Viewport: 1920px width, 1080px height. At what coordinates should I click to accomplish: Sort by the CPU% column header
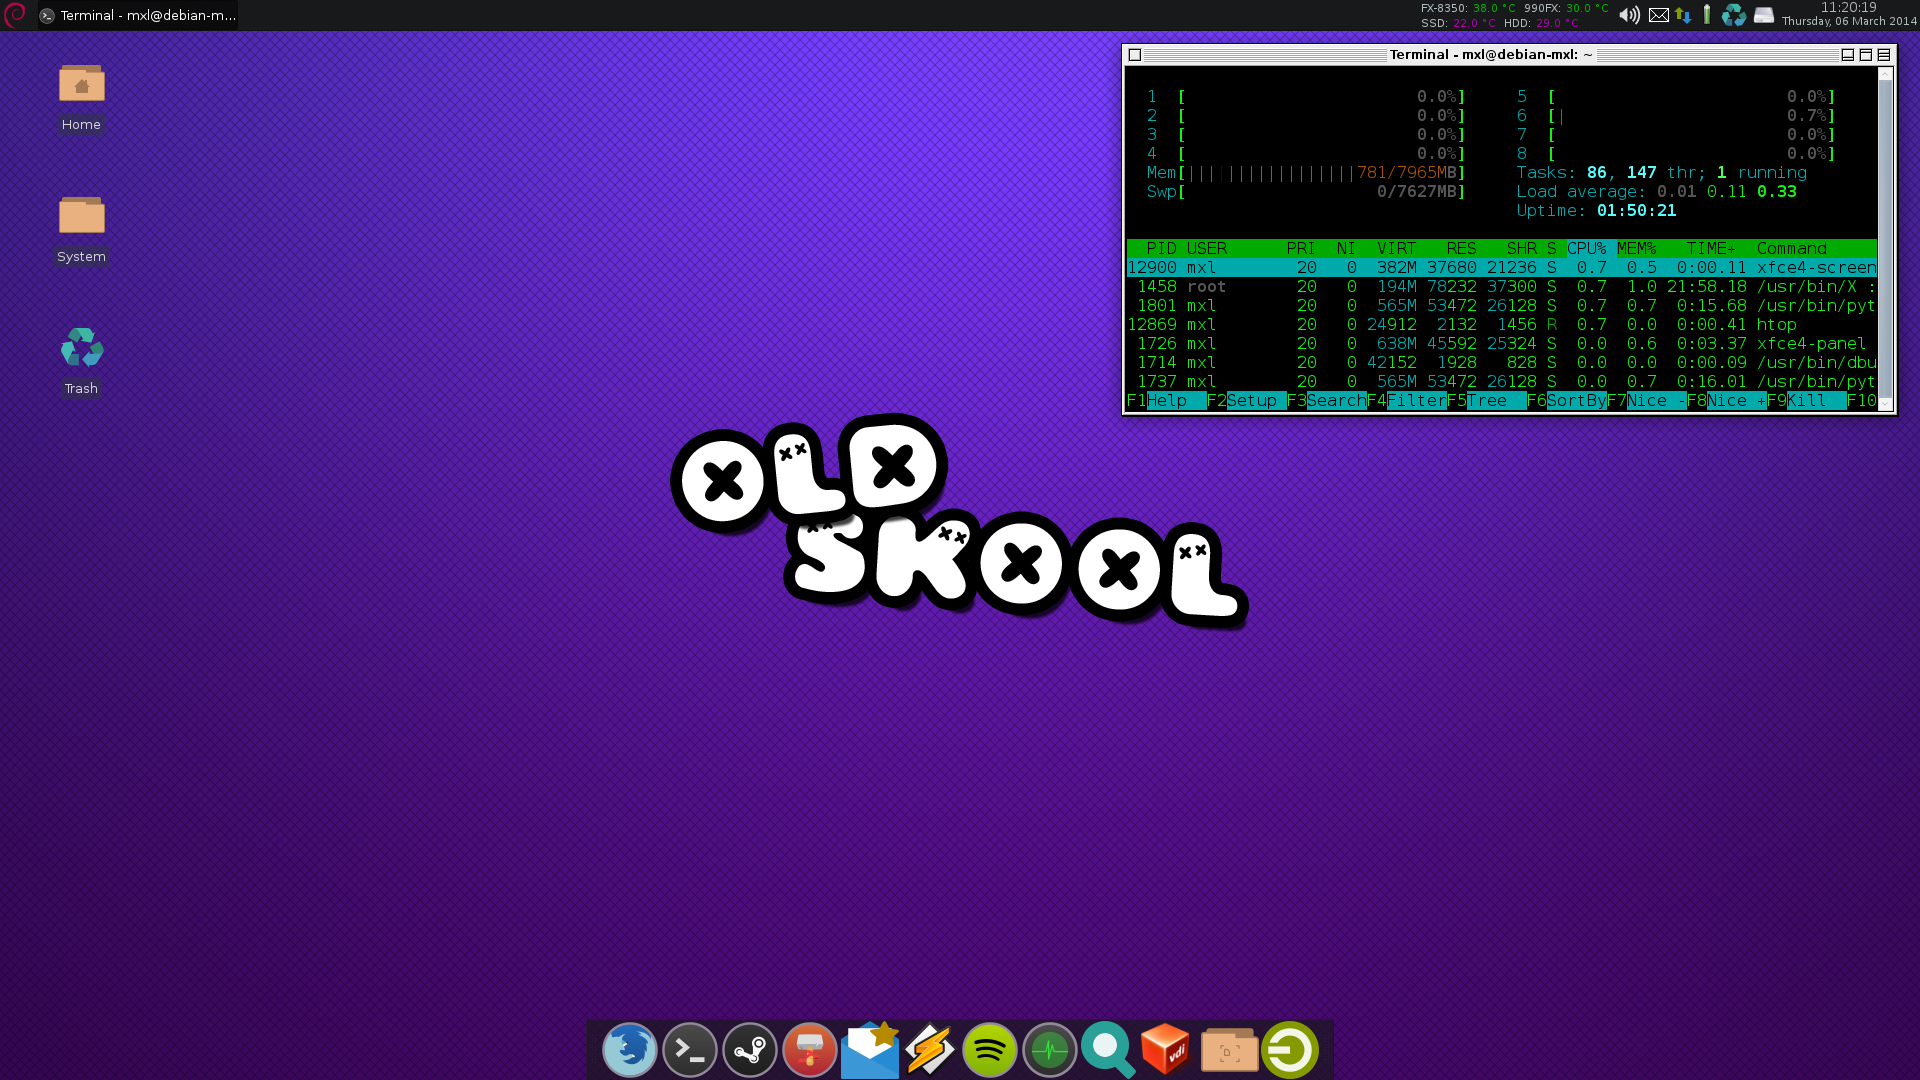point(1586,249)
